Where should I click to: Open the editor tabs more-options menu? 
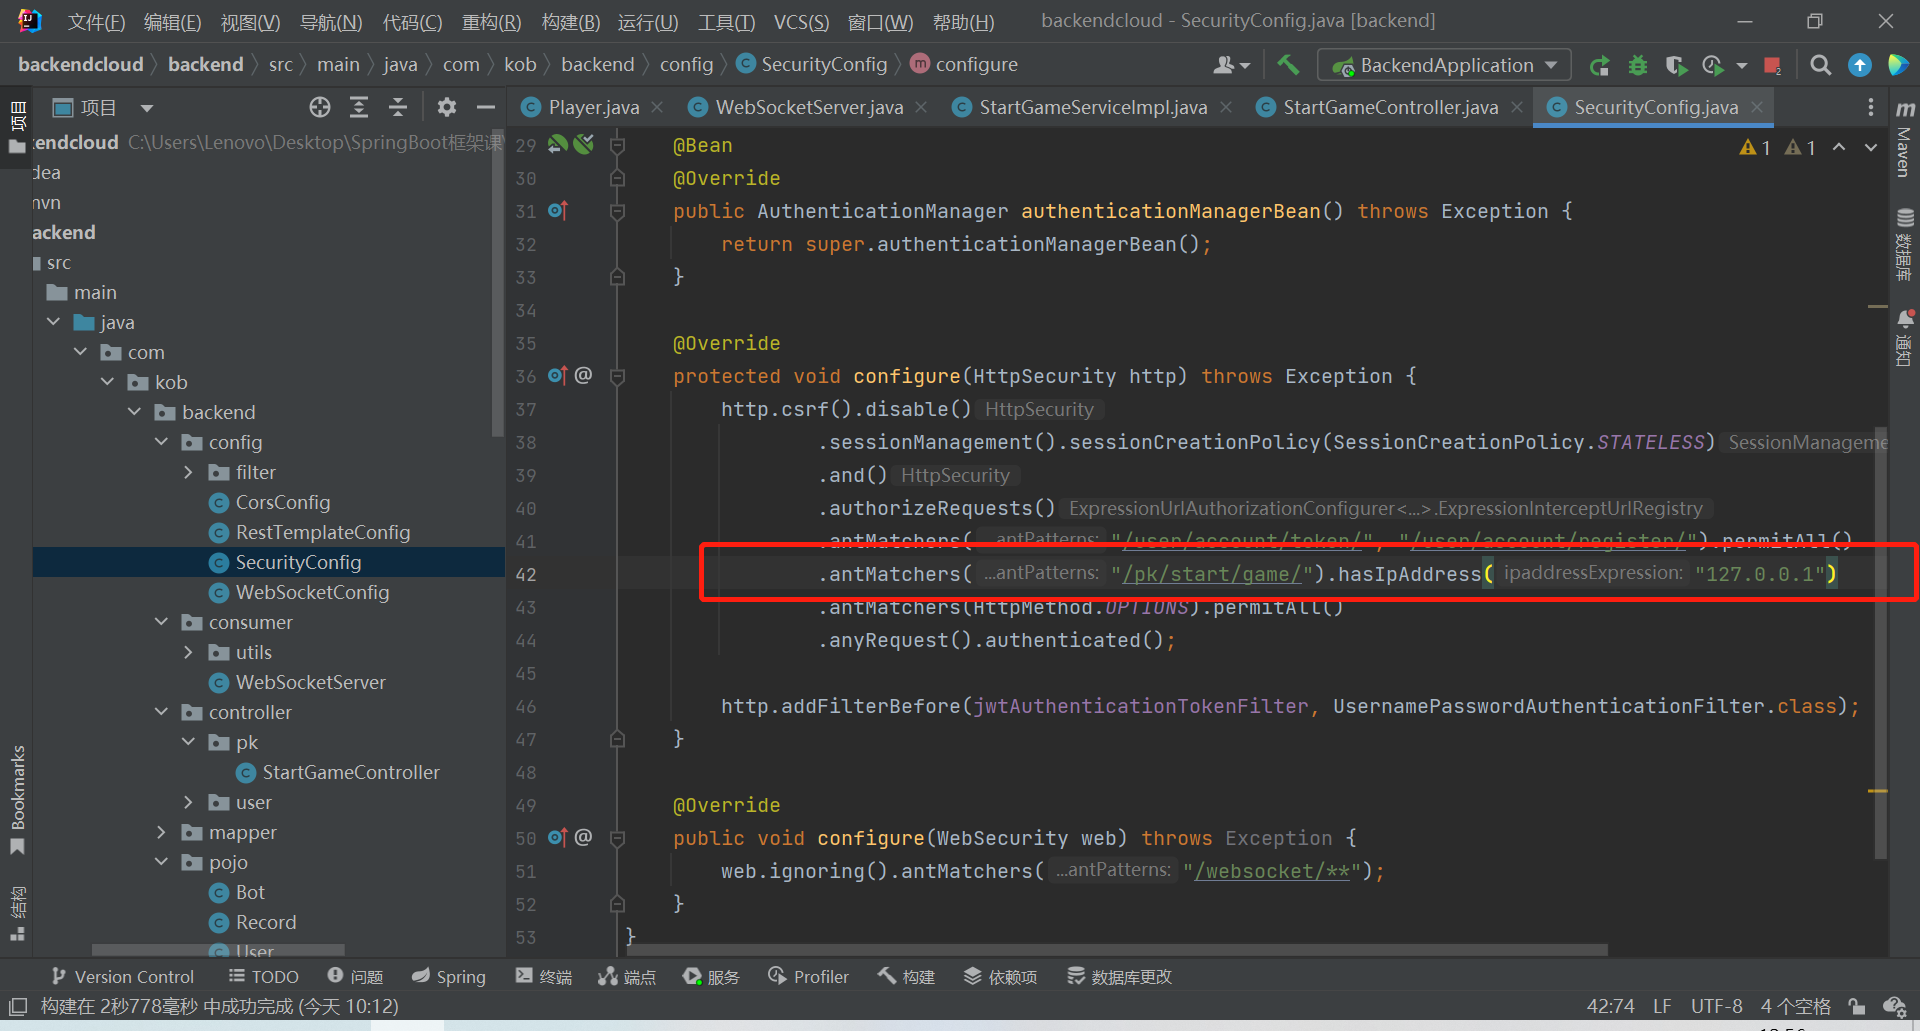pyautogui.click(x=1871, y=107)
